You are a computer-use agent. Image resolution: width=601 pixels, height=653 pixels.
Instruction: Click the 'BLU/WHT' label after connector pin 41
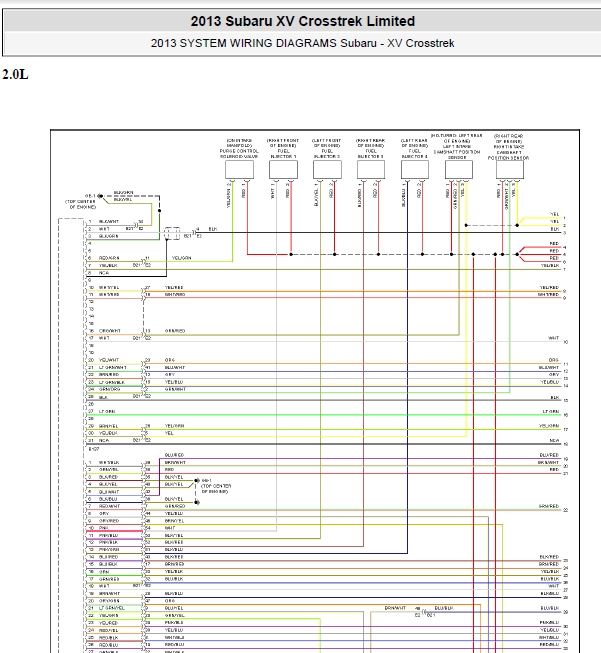[175, 367]
